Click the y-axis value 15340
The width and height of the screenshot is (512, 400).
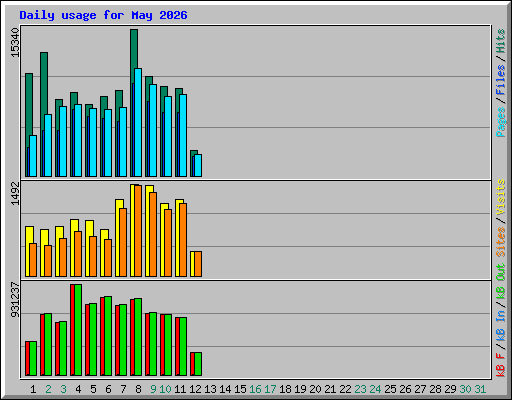point(15,43)
